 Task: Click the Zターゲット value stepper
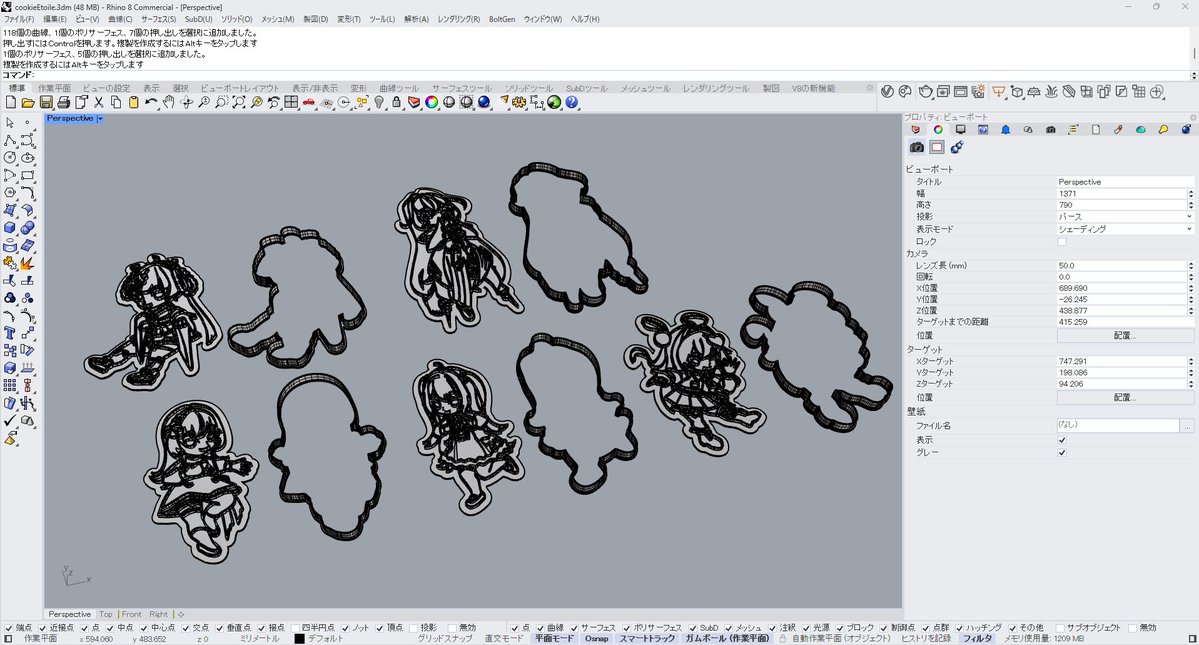point(1191,384)
